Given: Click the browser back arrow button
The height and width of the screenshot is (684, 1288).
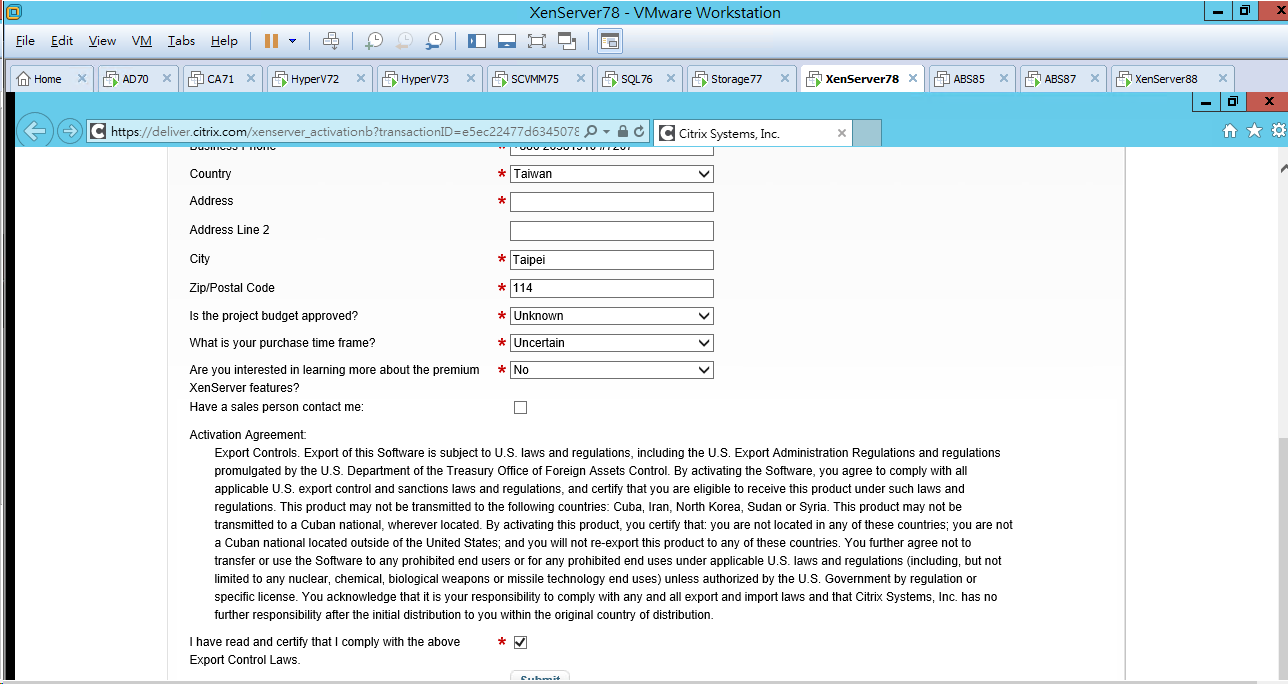Looking at the screenshot, I should (x=36, y=131).
